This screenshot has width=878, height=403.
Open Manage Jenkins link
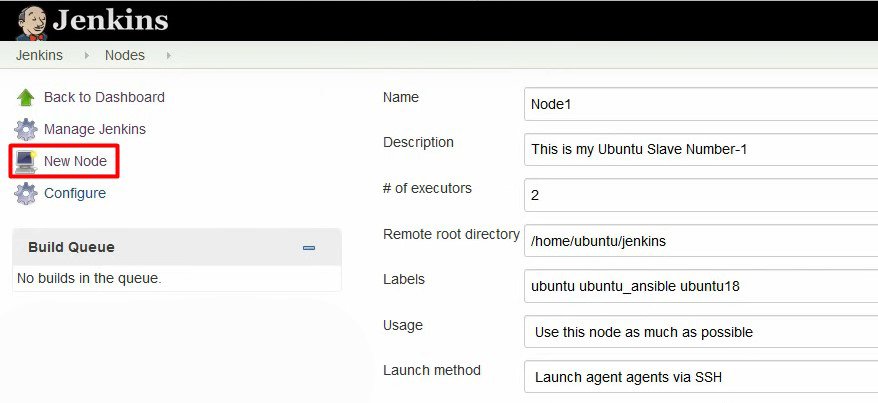(95, 129)
